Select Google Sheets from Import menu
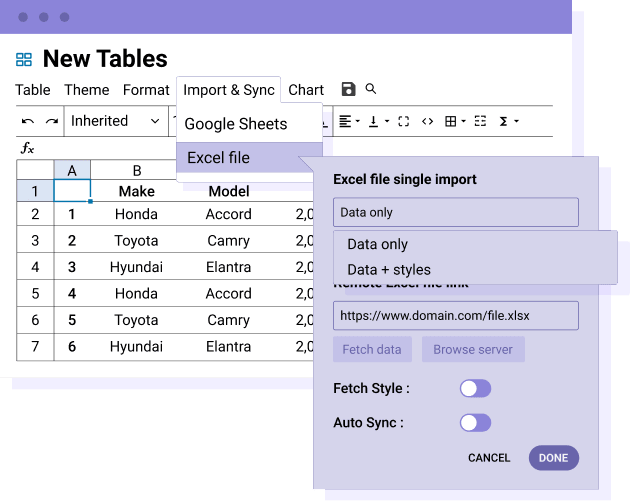630x501 pixels. (236, 124)
